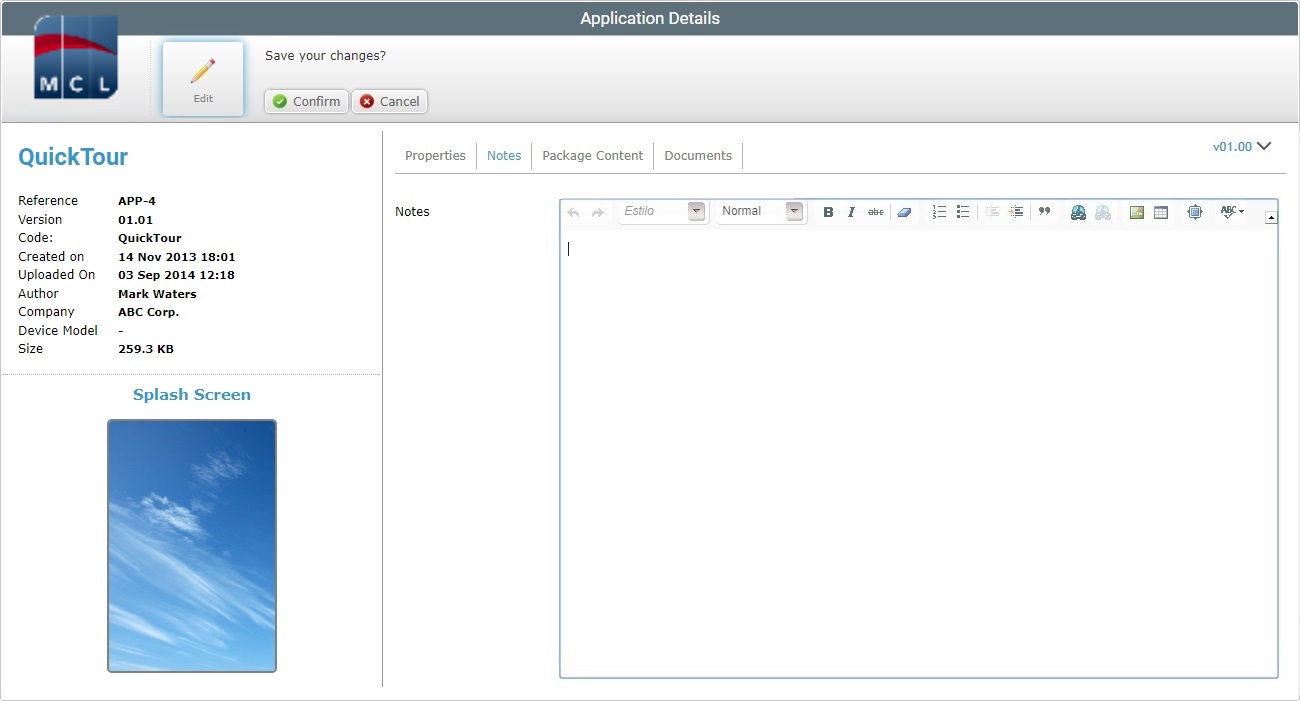This screenshot has width=1300, height=701.
Task: Apply bold formatting in the editor
Action: (828, 212)
